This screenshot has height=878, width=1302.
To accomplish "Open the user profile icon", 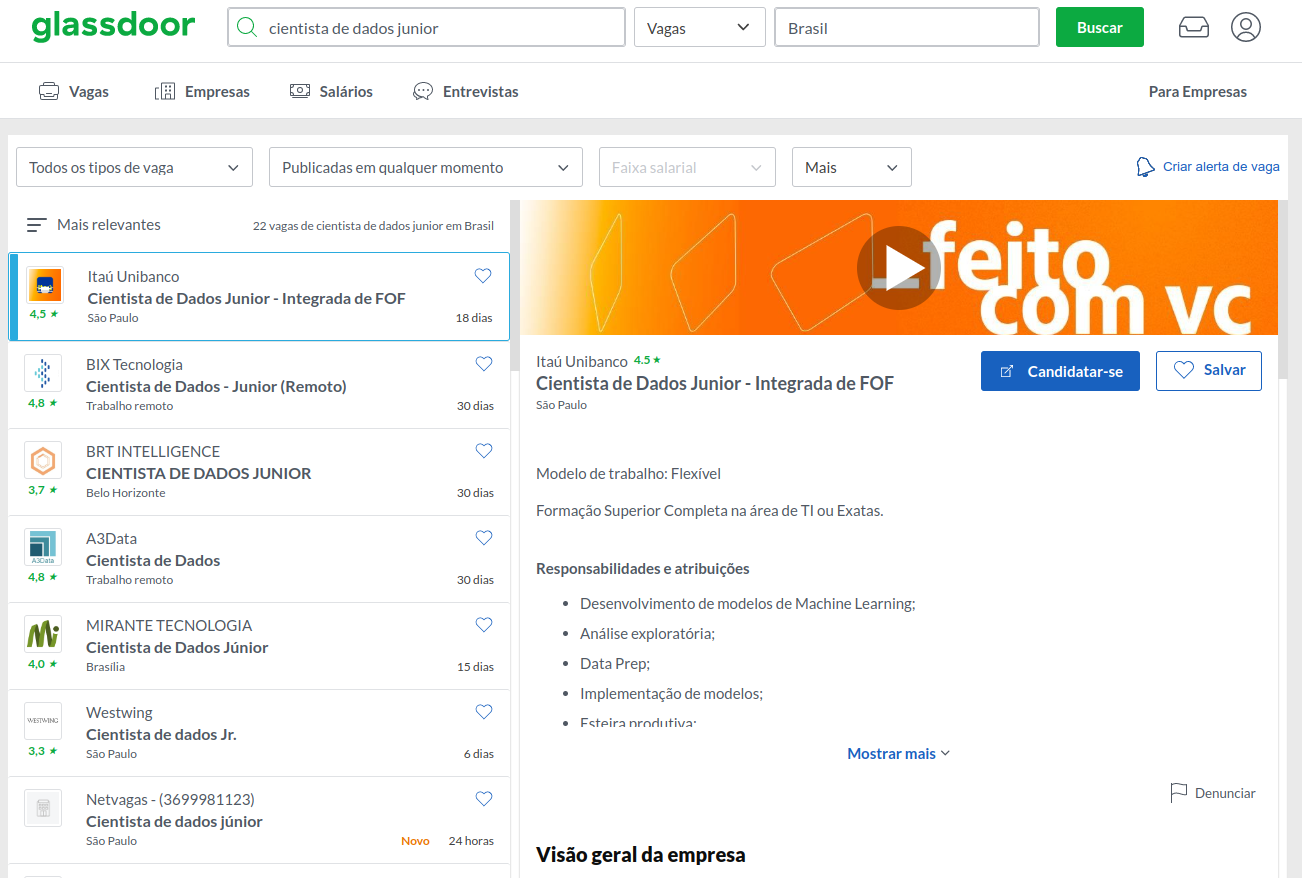I will [1246, 28].
